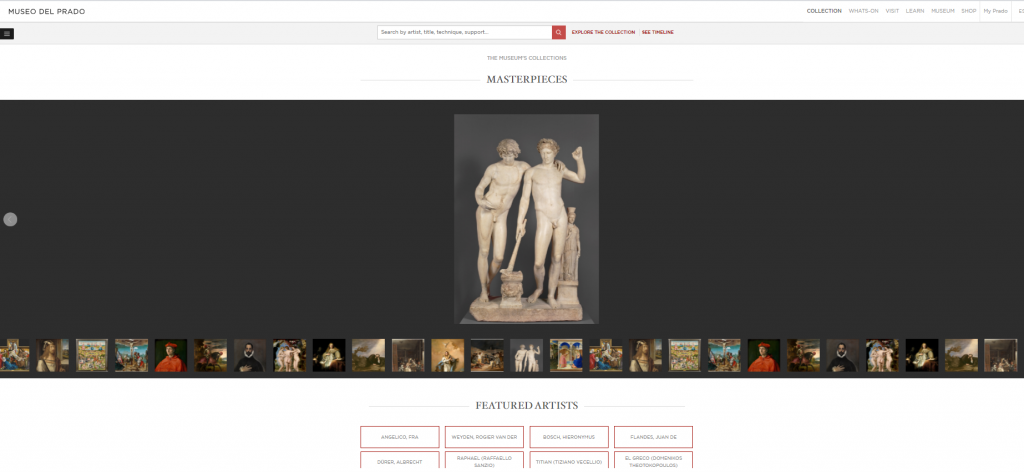The width and height of the screenshot is (1024, 472).
Task: Select the Tiepolo Immaculate Conception thumbnail
Action: [447, 355]
